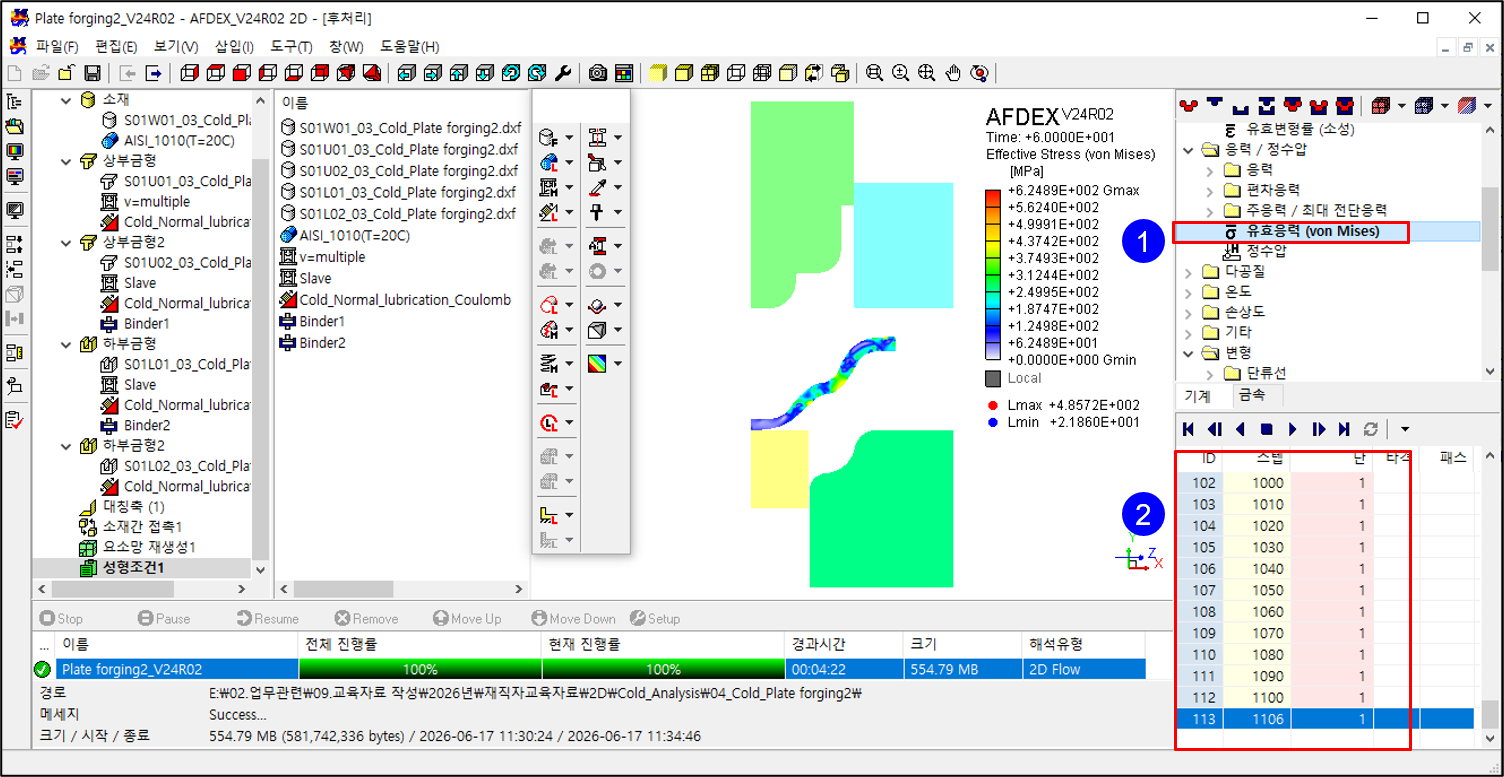Open the 파일(F) menu
1504x777 pixels.
point(57,47)
